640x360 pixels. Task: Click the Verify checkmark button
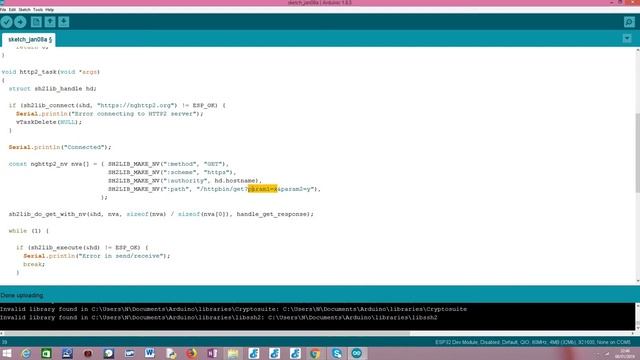point(7,22)
